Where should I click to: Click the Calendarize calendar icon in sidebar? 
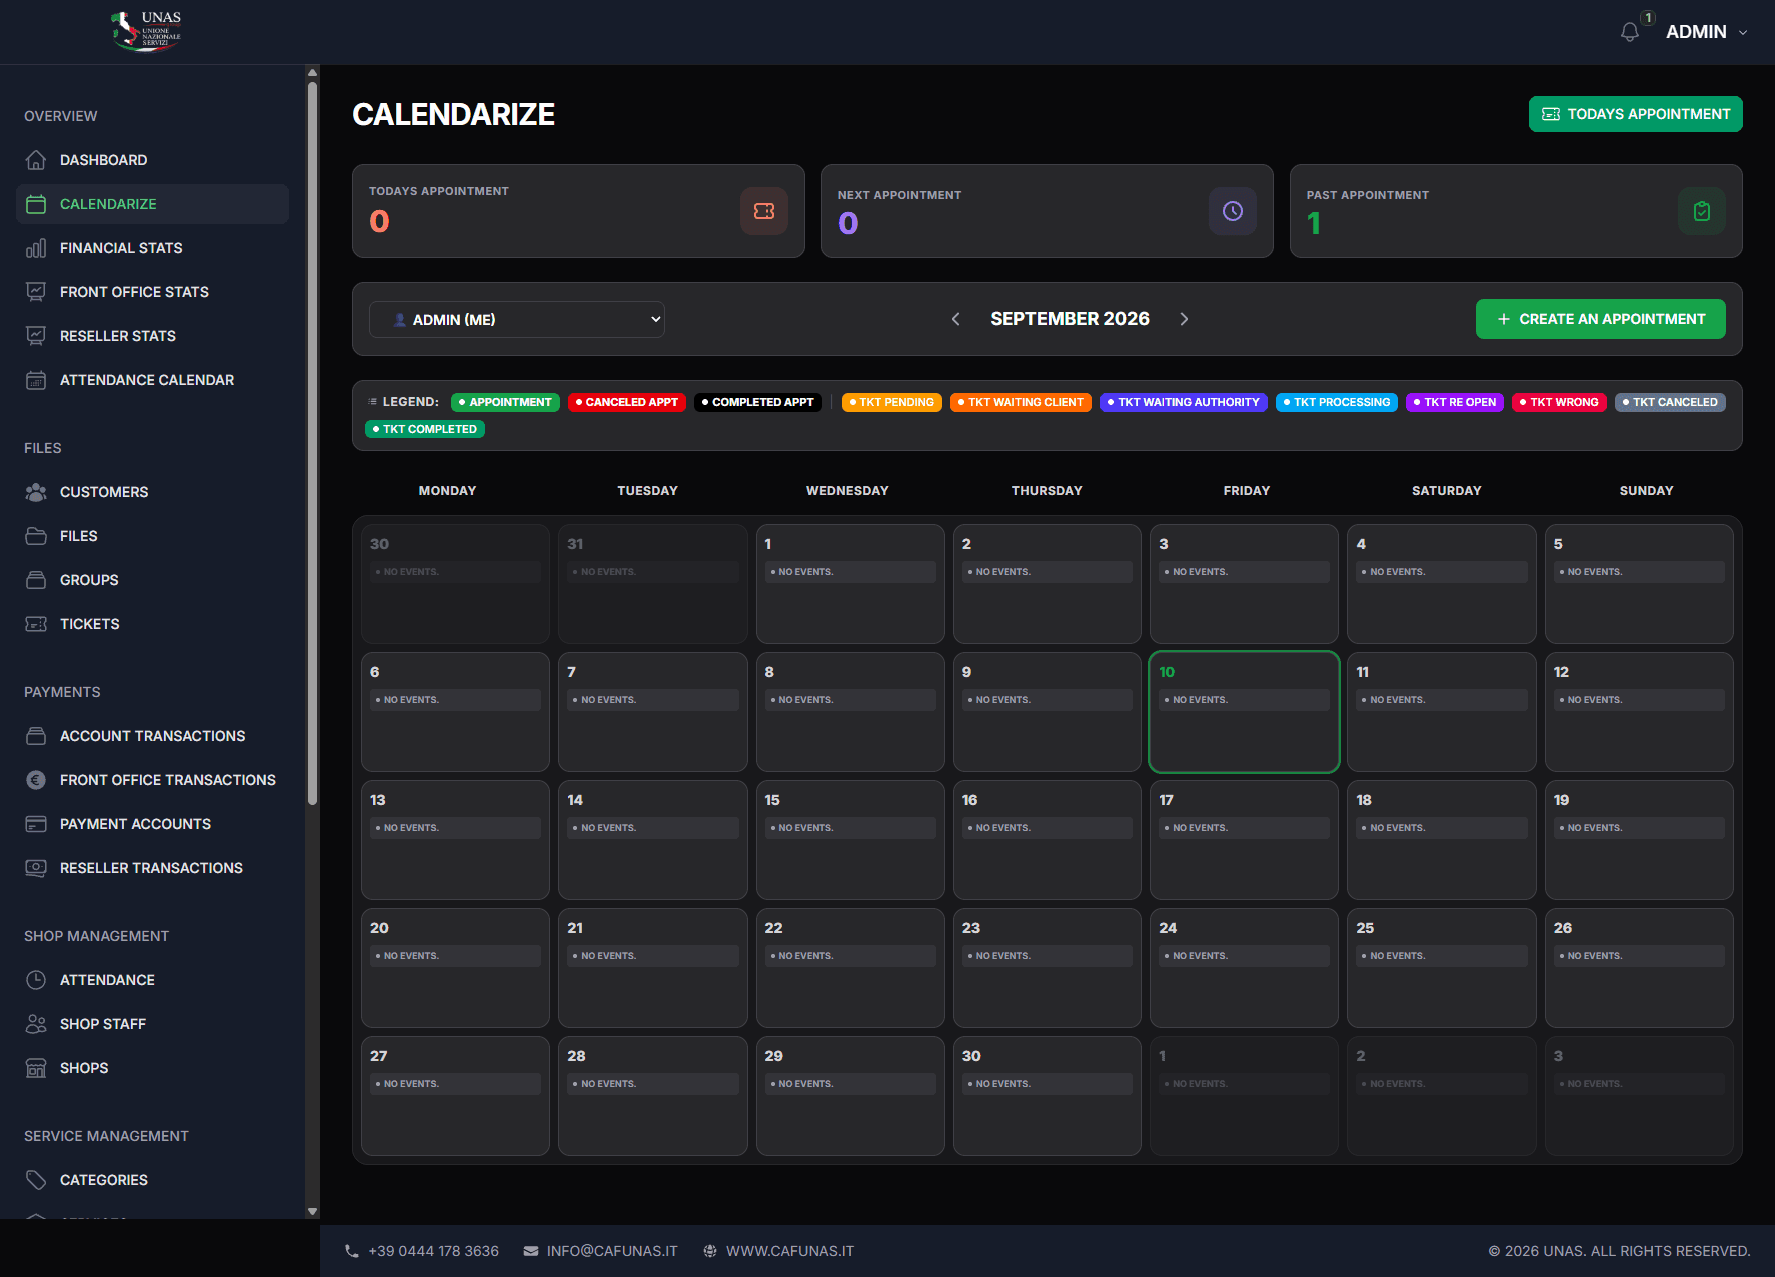coord(36,204)
